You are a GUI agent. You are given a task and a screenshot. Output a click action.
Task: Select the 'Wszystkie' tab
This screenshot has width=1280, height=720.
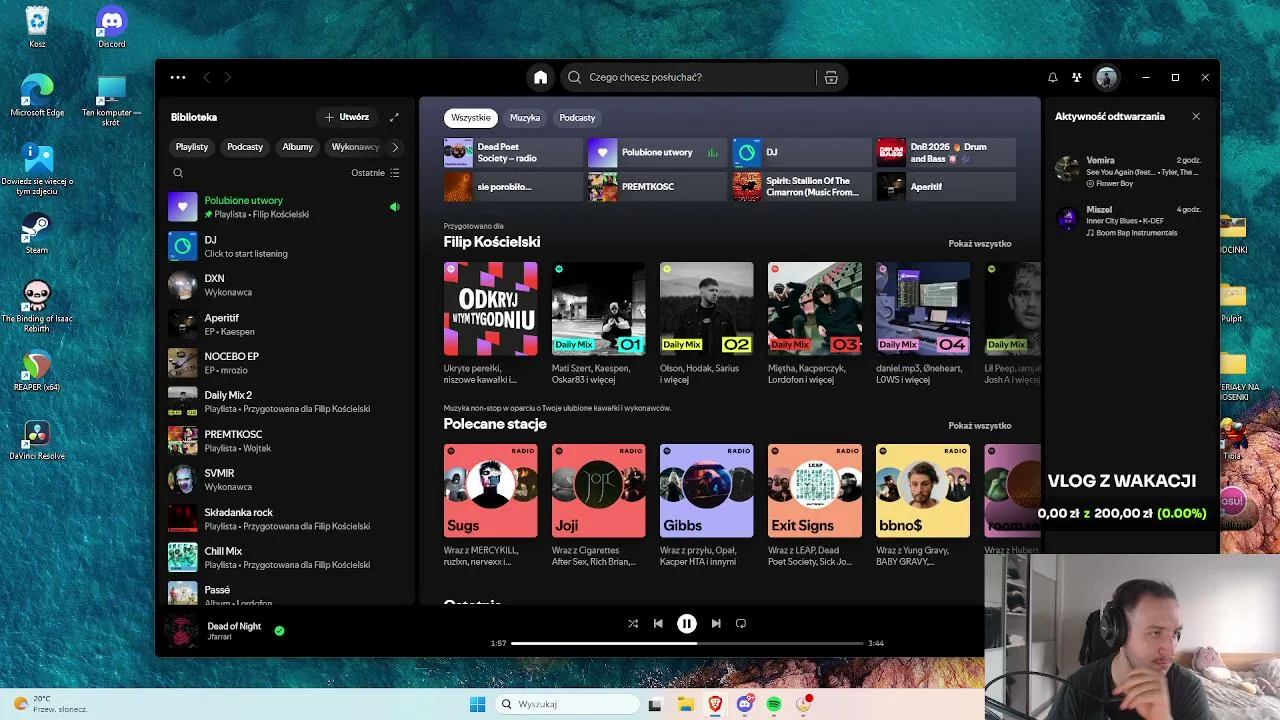[471, 118]
